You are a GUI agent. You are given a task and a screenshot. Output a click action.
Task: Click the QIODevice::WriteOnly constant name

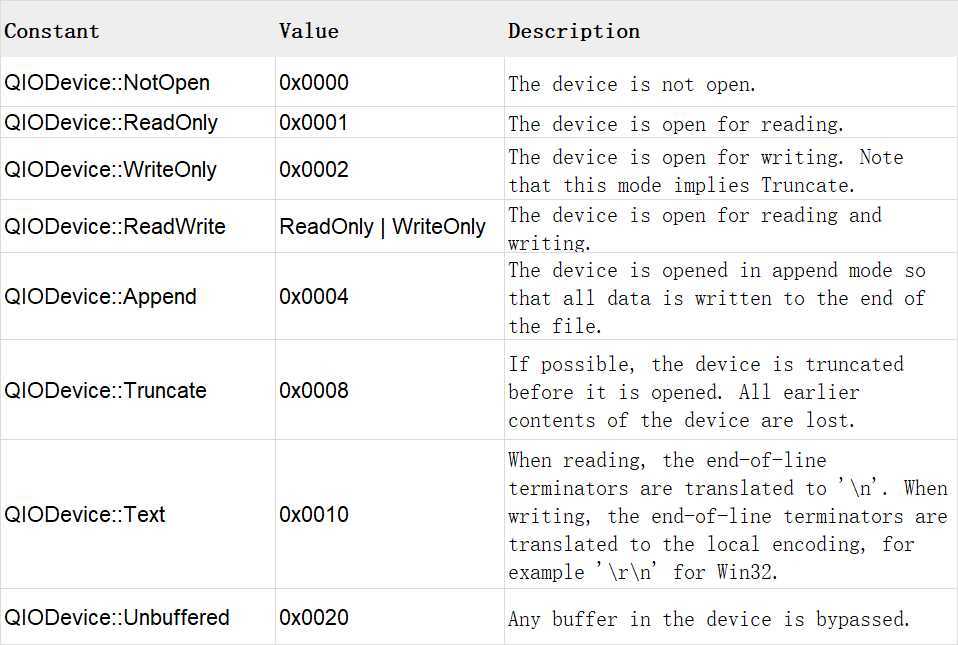[x=110, y=169]
